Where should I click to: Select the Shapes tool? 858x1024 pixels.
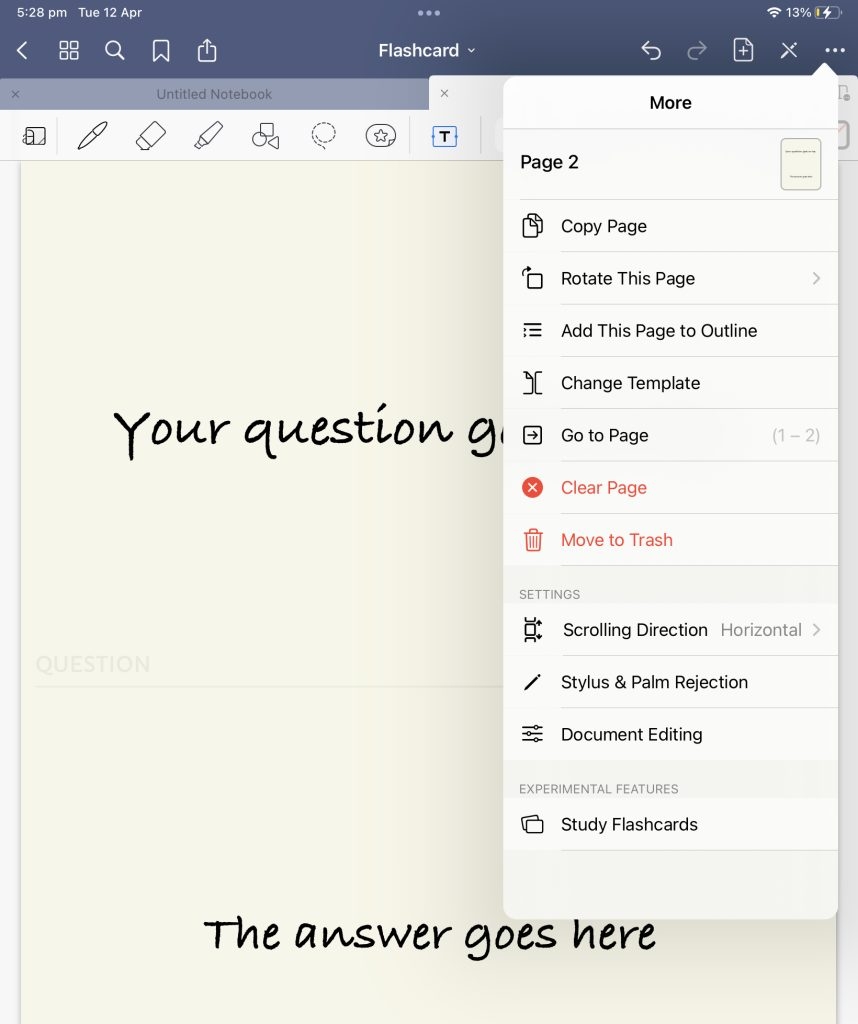(265, 136)
